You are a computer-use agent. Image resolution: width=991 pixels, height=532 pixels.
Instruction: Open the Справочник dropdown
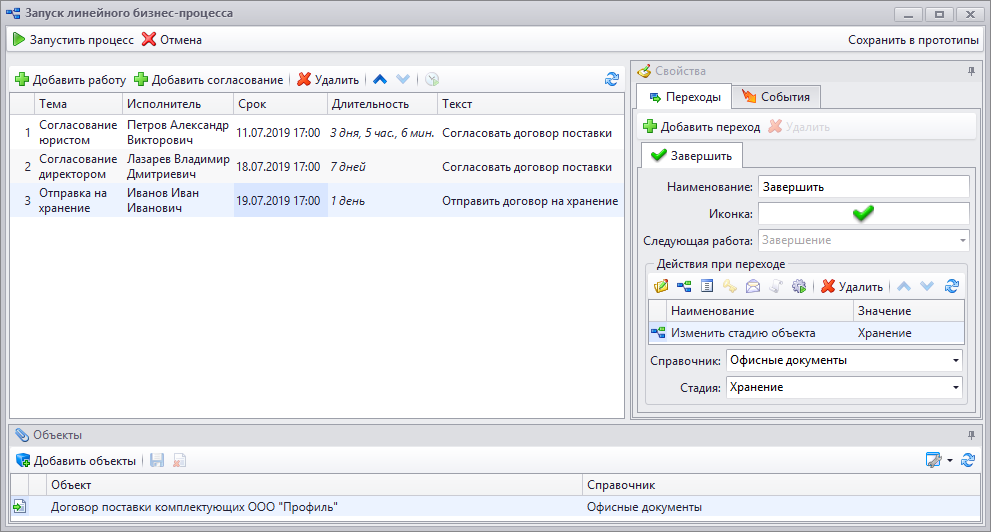point(956,360)
